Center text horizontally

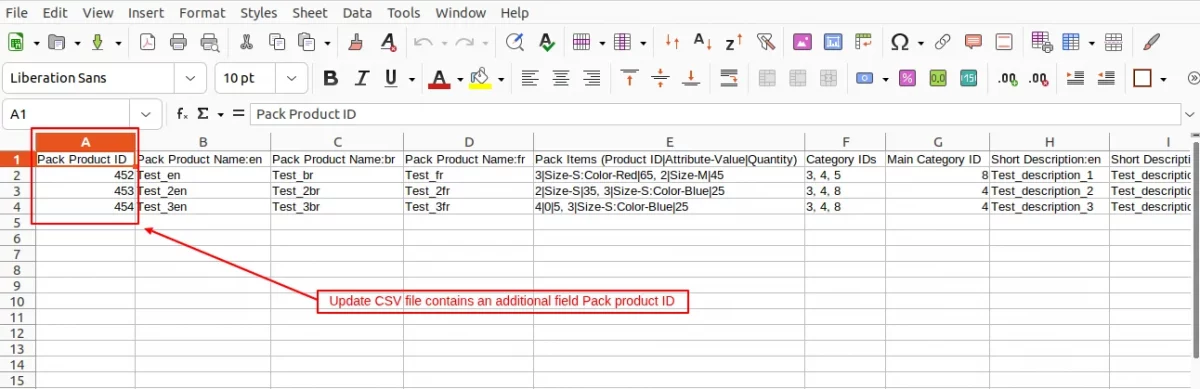click(561, 78)
